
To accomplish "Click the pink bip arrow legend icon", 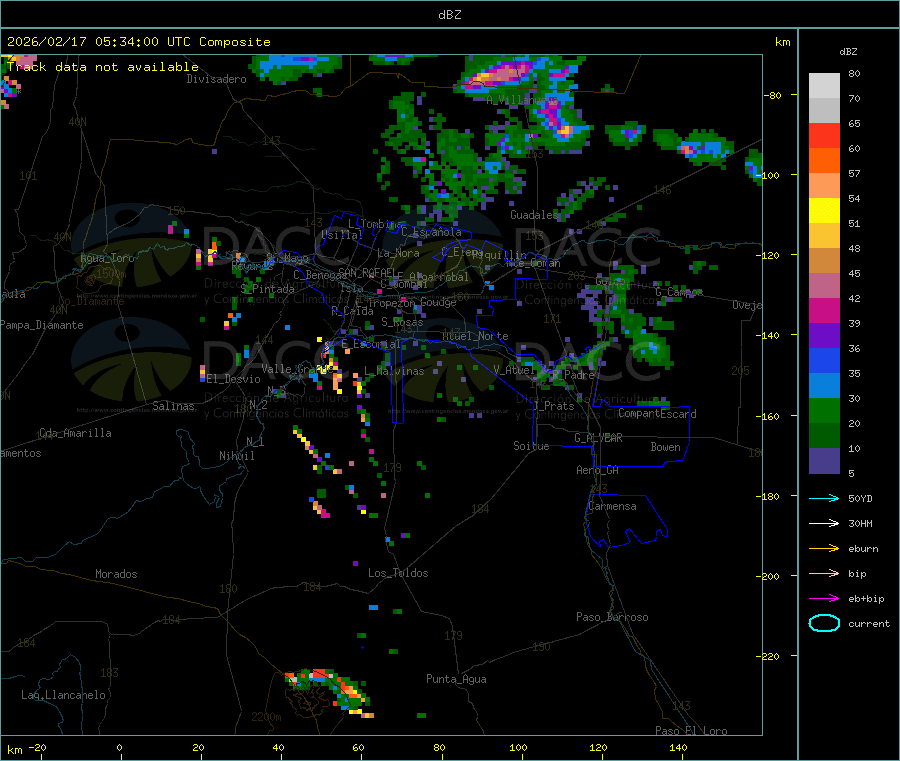I will point(824,573).
